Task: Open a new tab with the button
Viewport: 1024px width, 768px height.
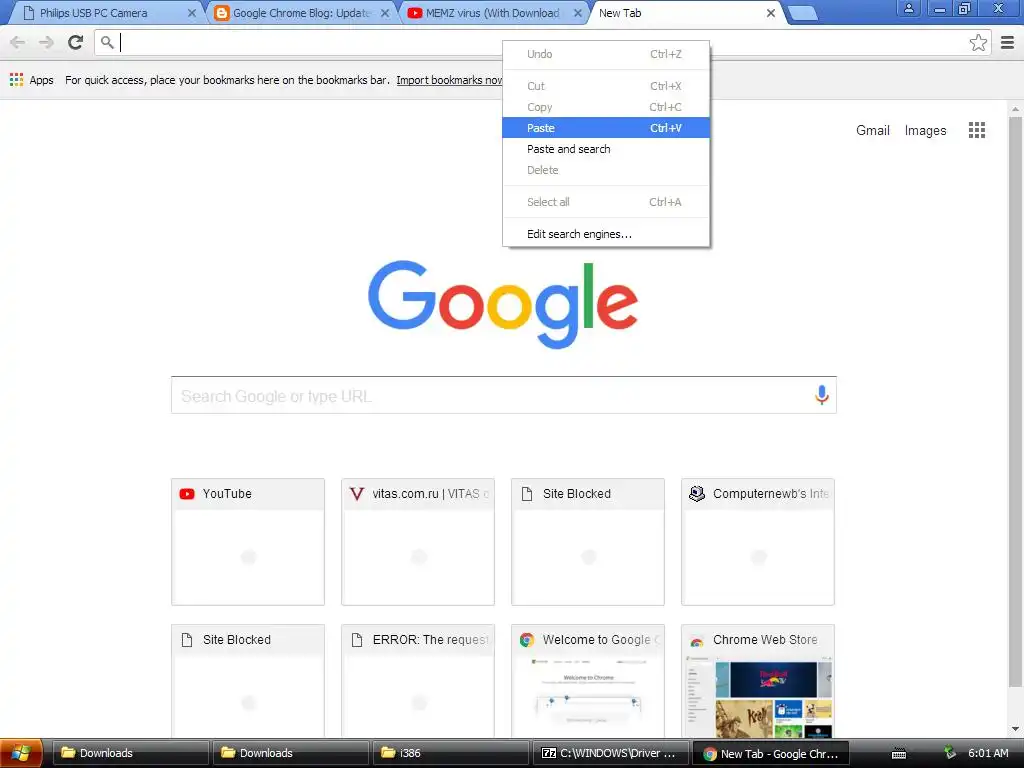Action: [803, 13]
